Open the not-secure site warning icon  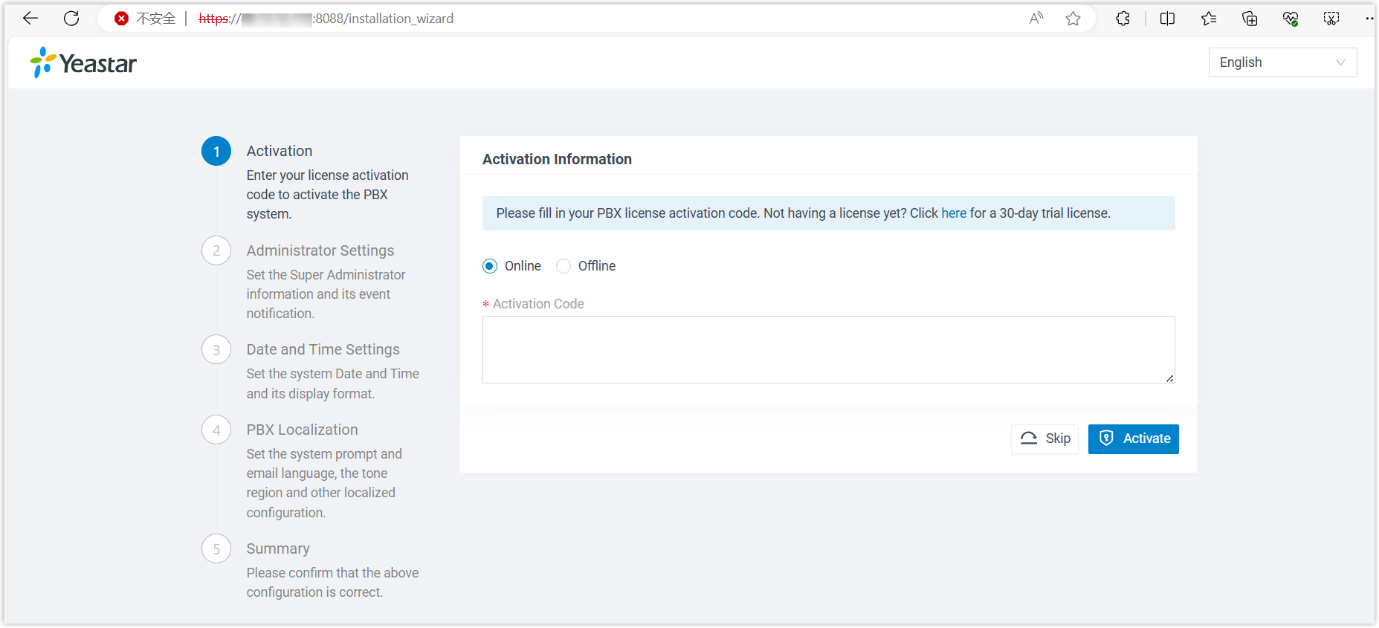point(122,18)
